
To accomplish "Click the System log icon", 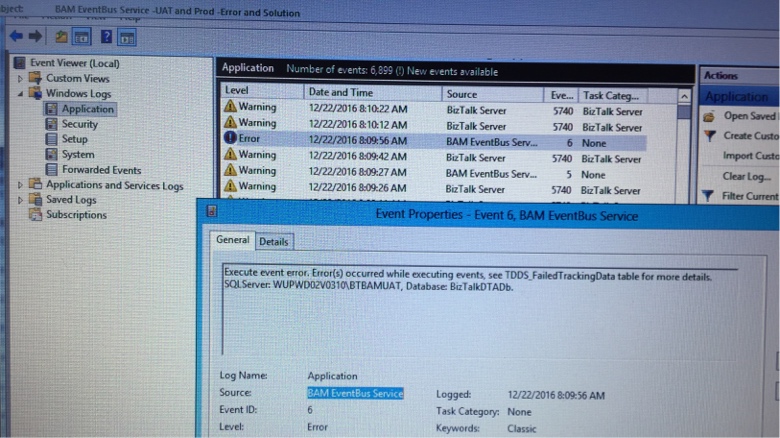I will click(x=51, y=154).
